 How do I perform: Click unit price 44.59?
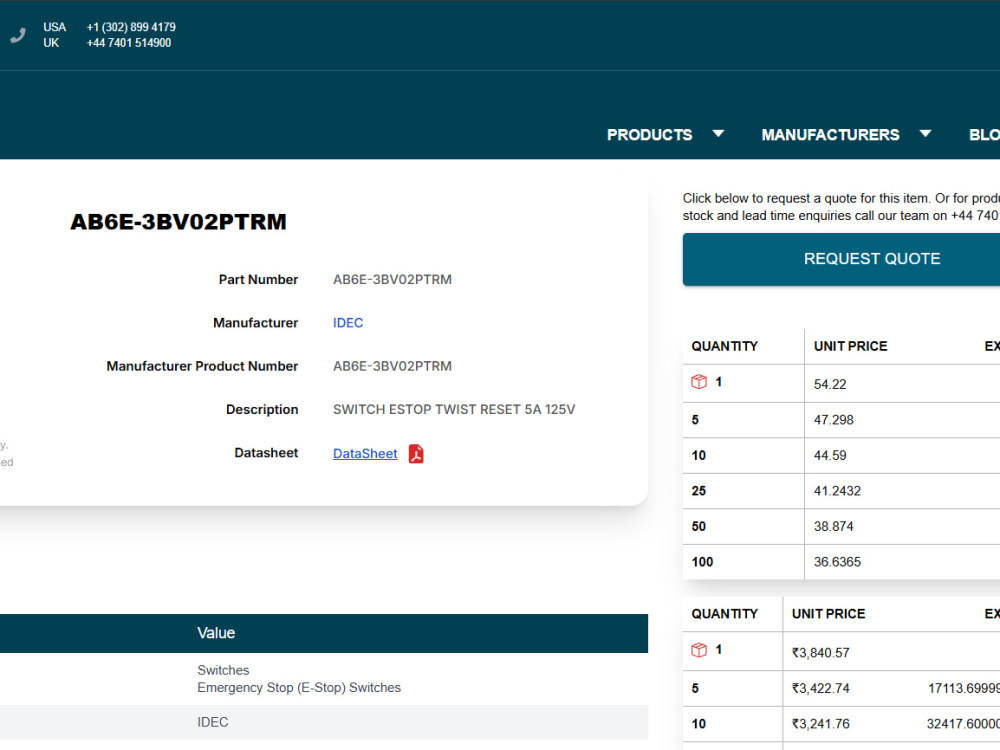tap(830, 455)
